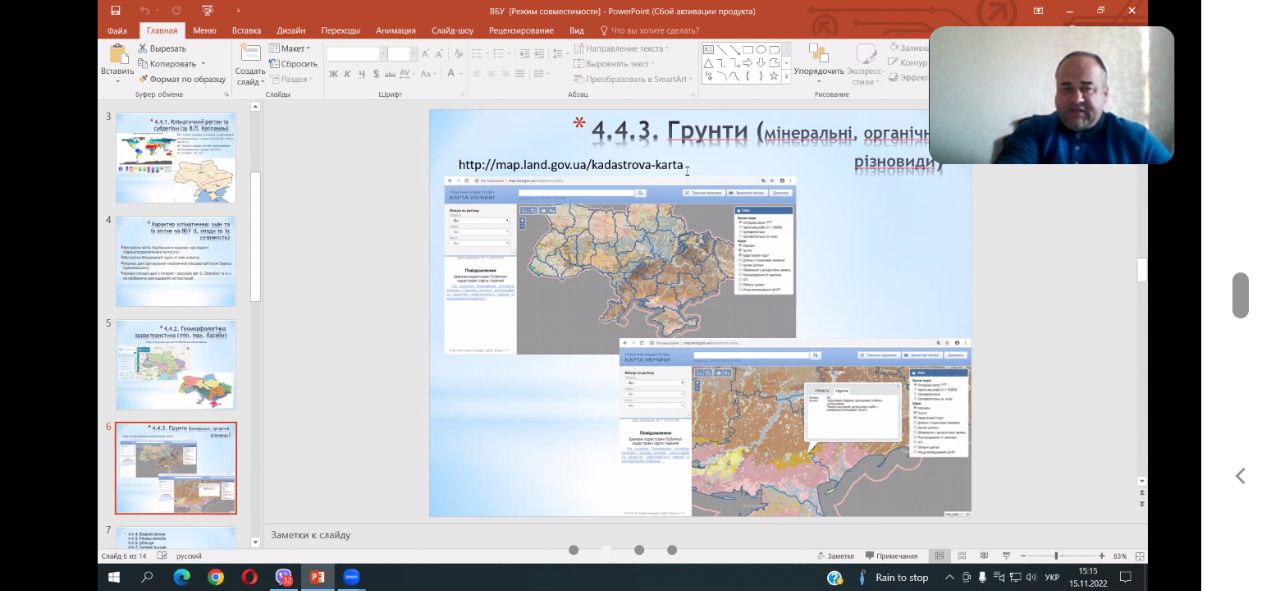Toggle bold (Ж) formatting
Screen dimensions: 1280x591
(334, 74)
